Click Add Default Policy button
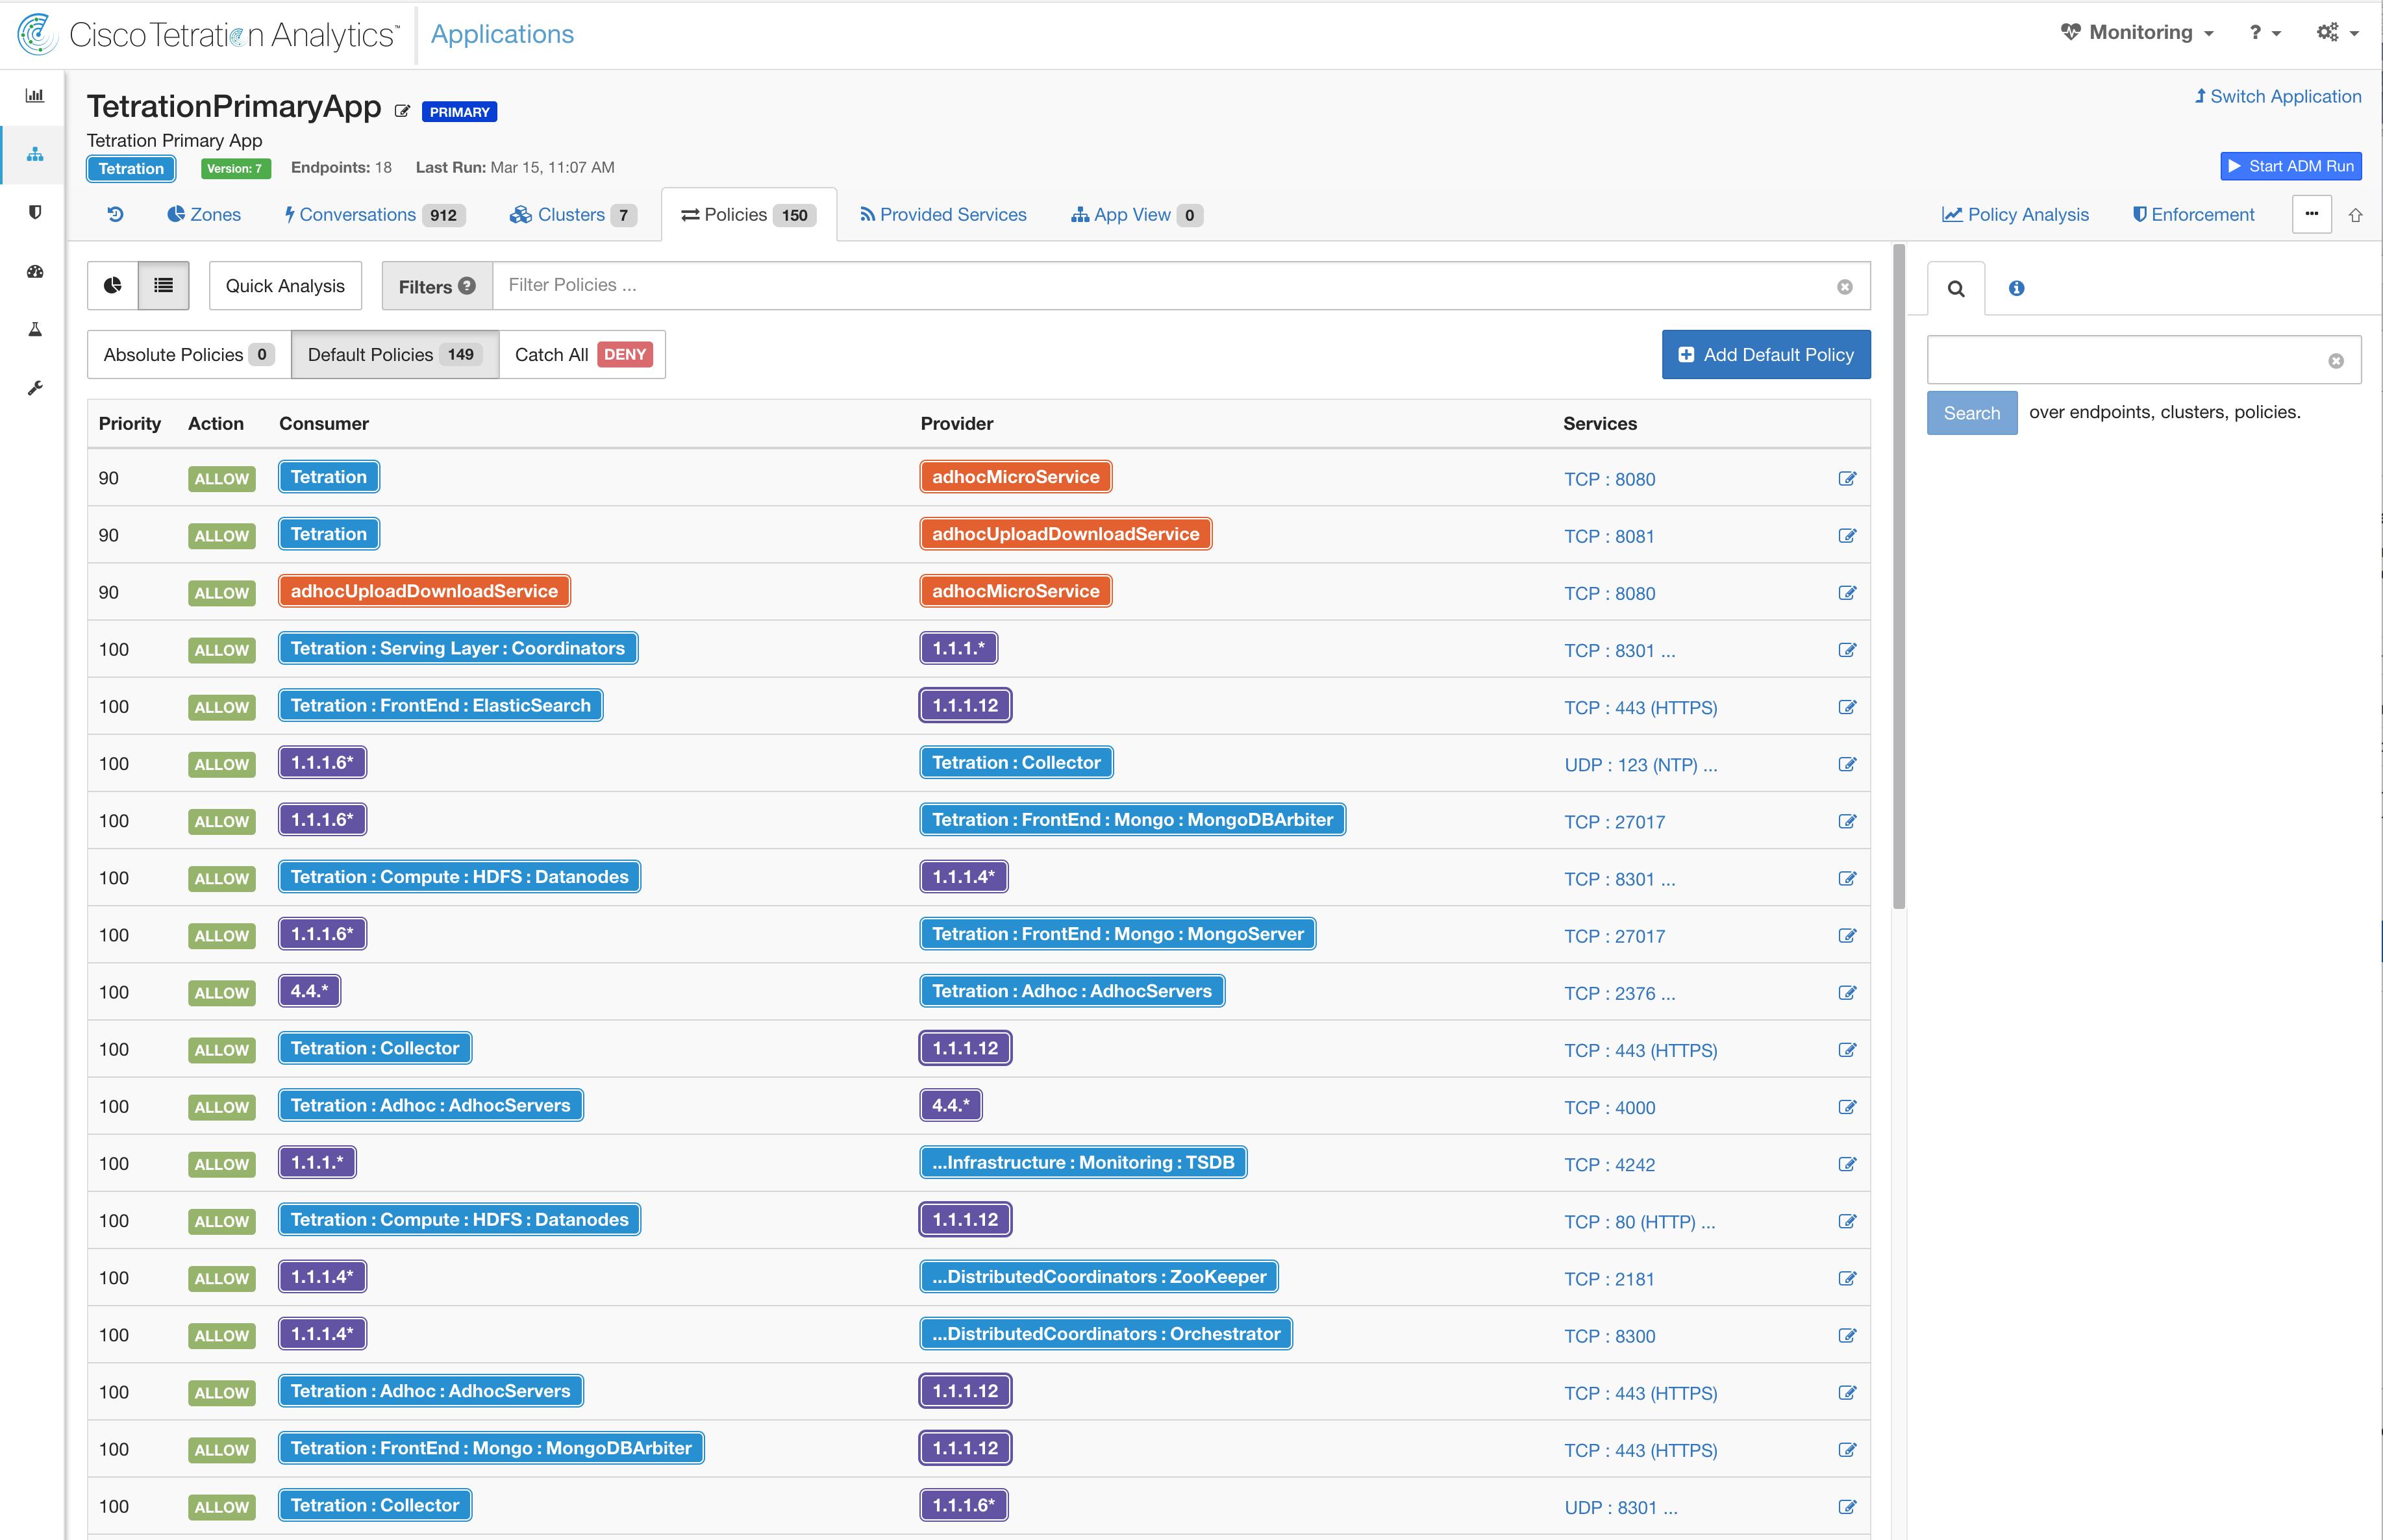Image resolution: width=2383 pixels, height=1540 pixels. [x=1765, y=355]
